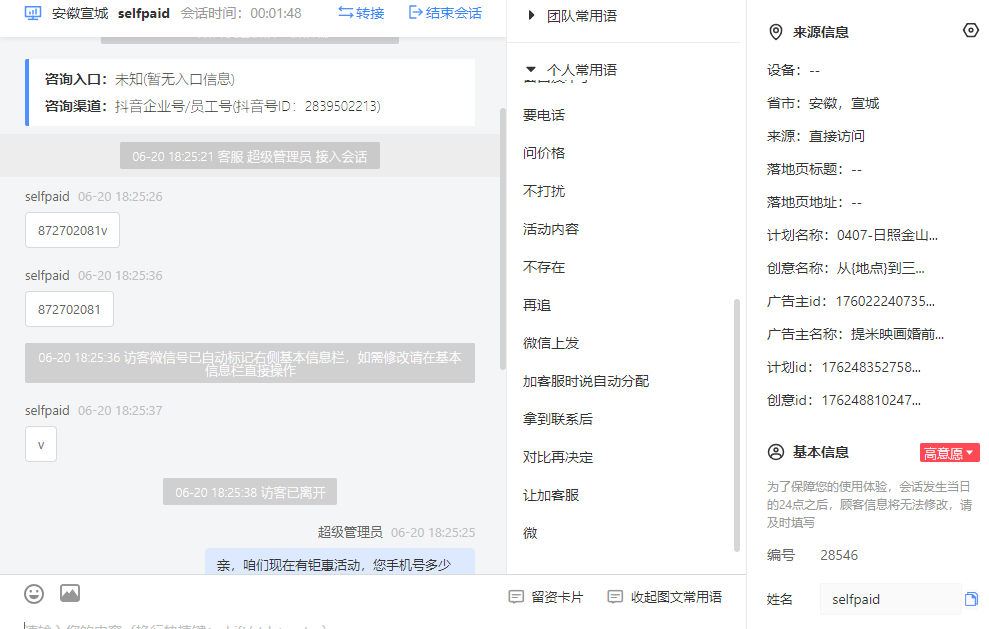Select the 让加客服 quick phrase
Screen dimensions: 989x629
(x=551, y=495)
